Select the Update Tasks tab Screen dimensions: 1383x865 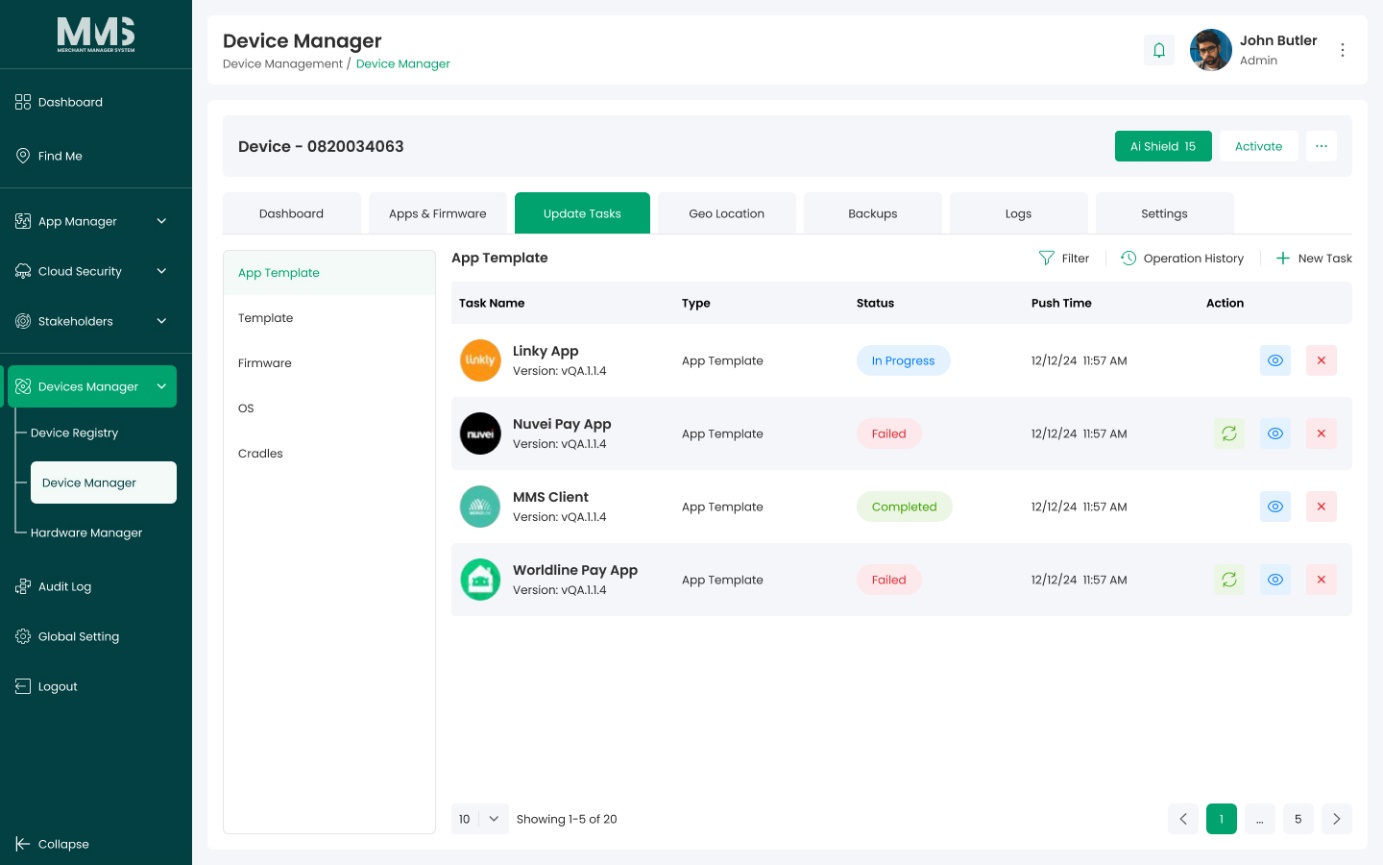(582, 213)
